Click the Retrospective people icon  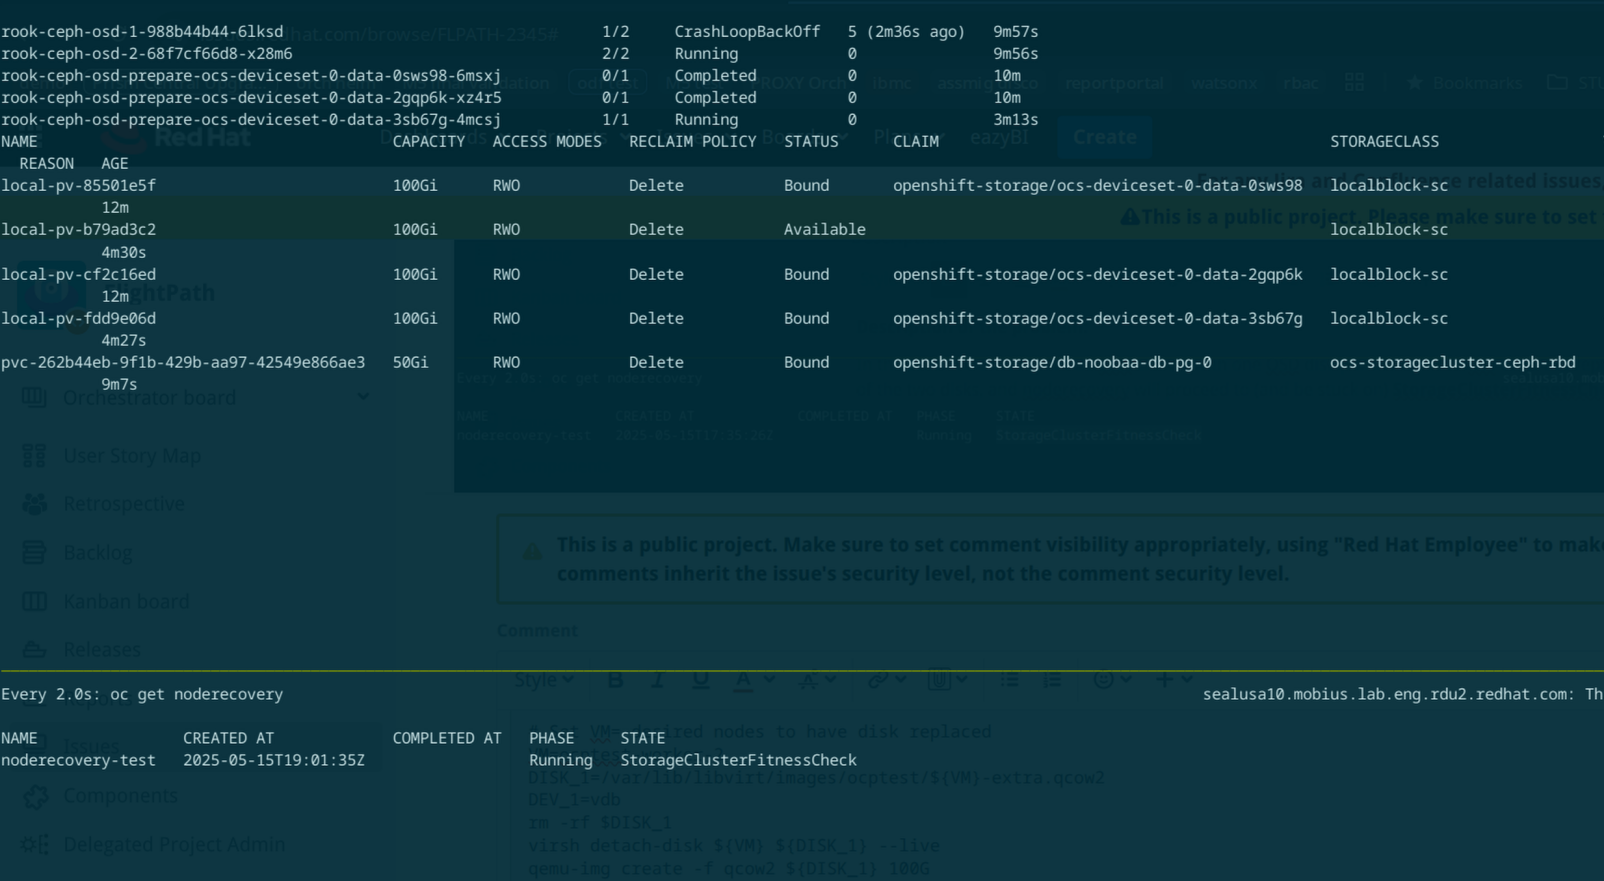click(34, 504)
